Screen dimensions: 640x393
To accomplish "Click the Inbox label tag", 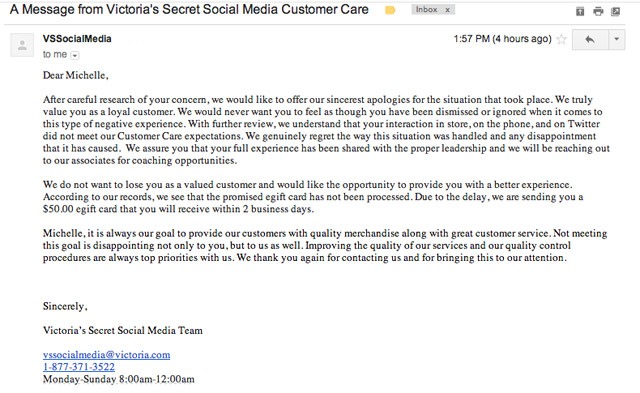I will [x=427, y=10].
